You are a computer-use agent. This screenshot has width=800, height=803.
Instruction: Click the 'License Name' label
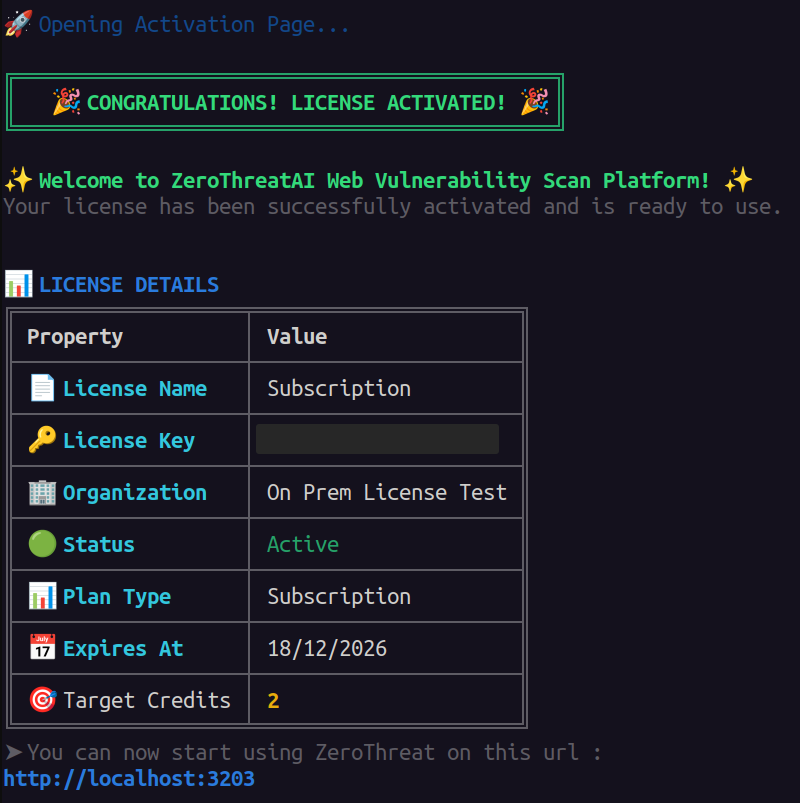pos(135,389)
